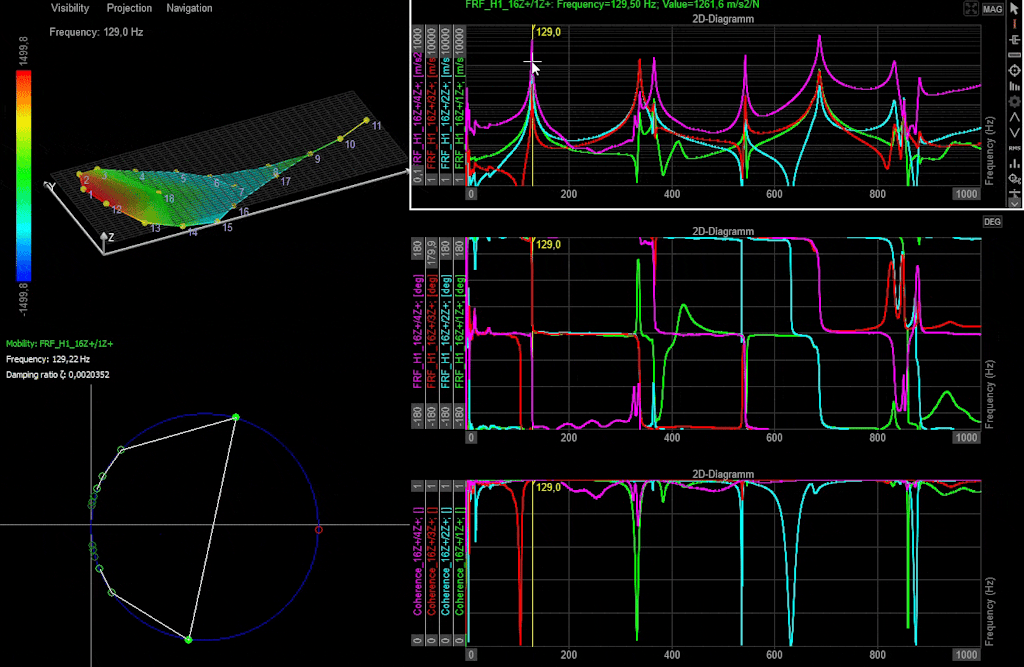Select the band cursor tool
The image size is (1024, 667).
point(1014,39)
